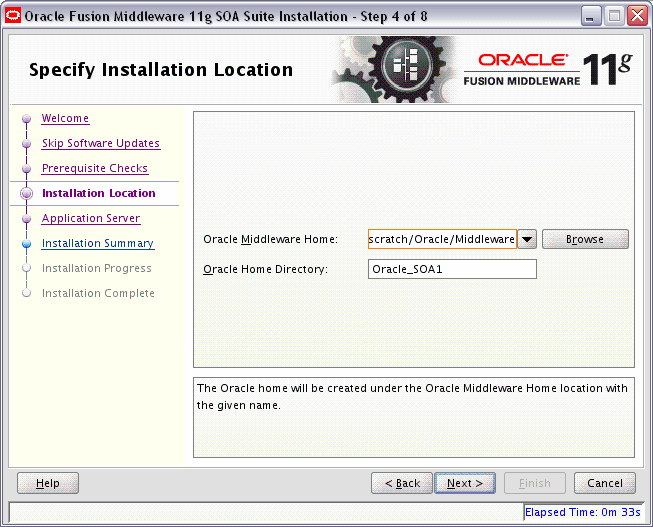Cancel the SOA Suite installation

point(605,483)
